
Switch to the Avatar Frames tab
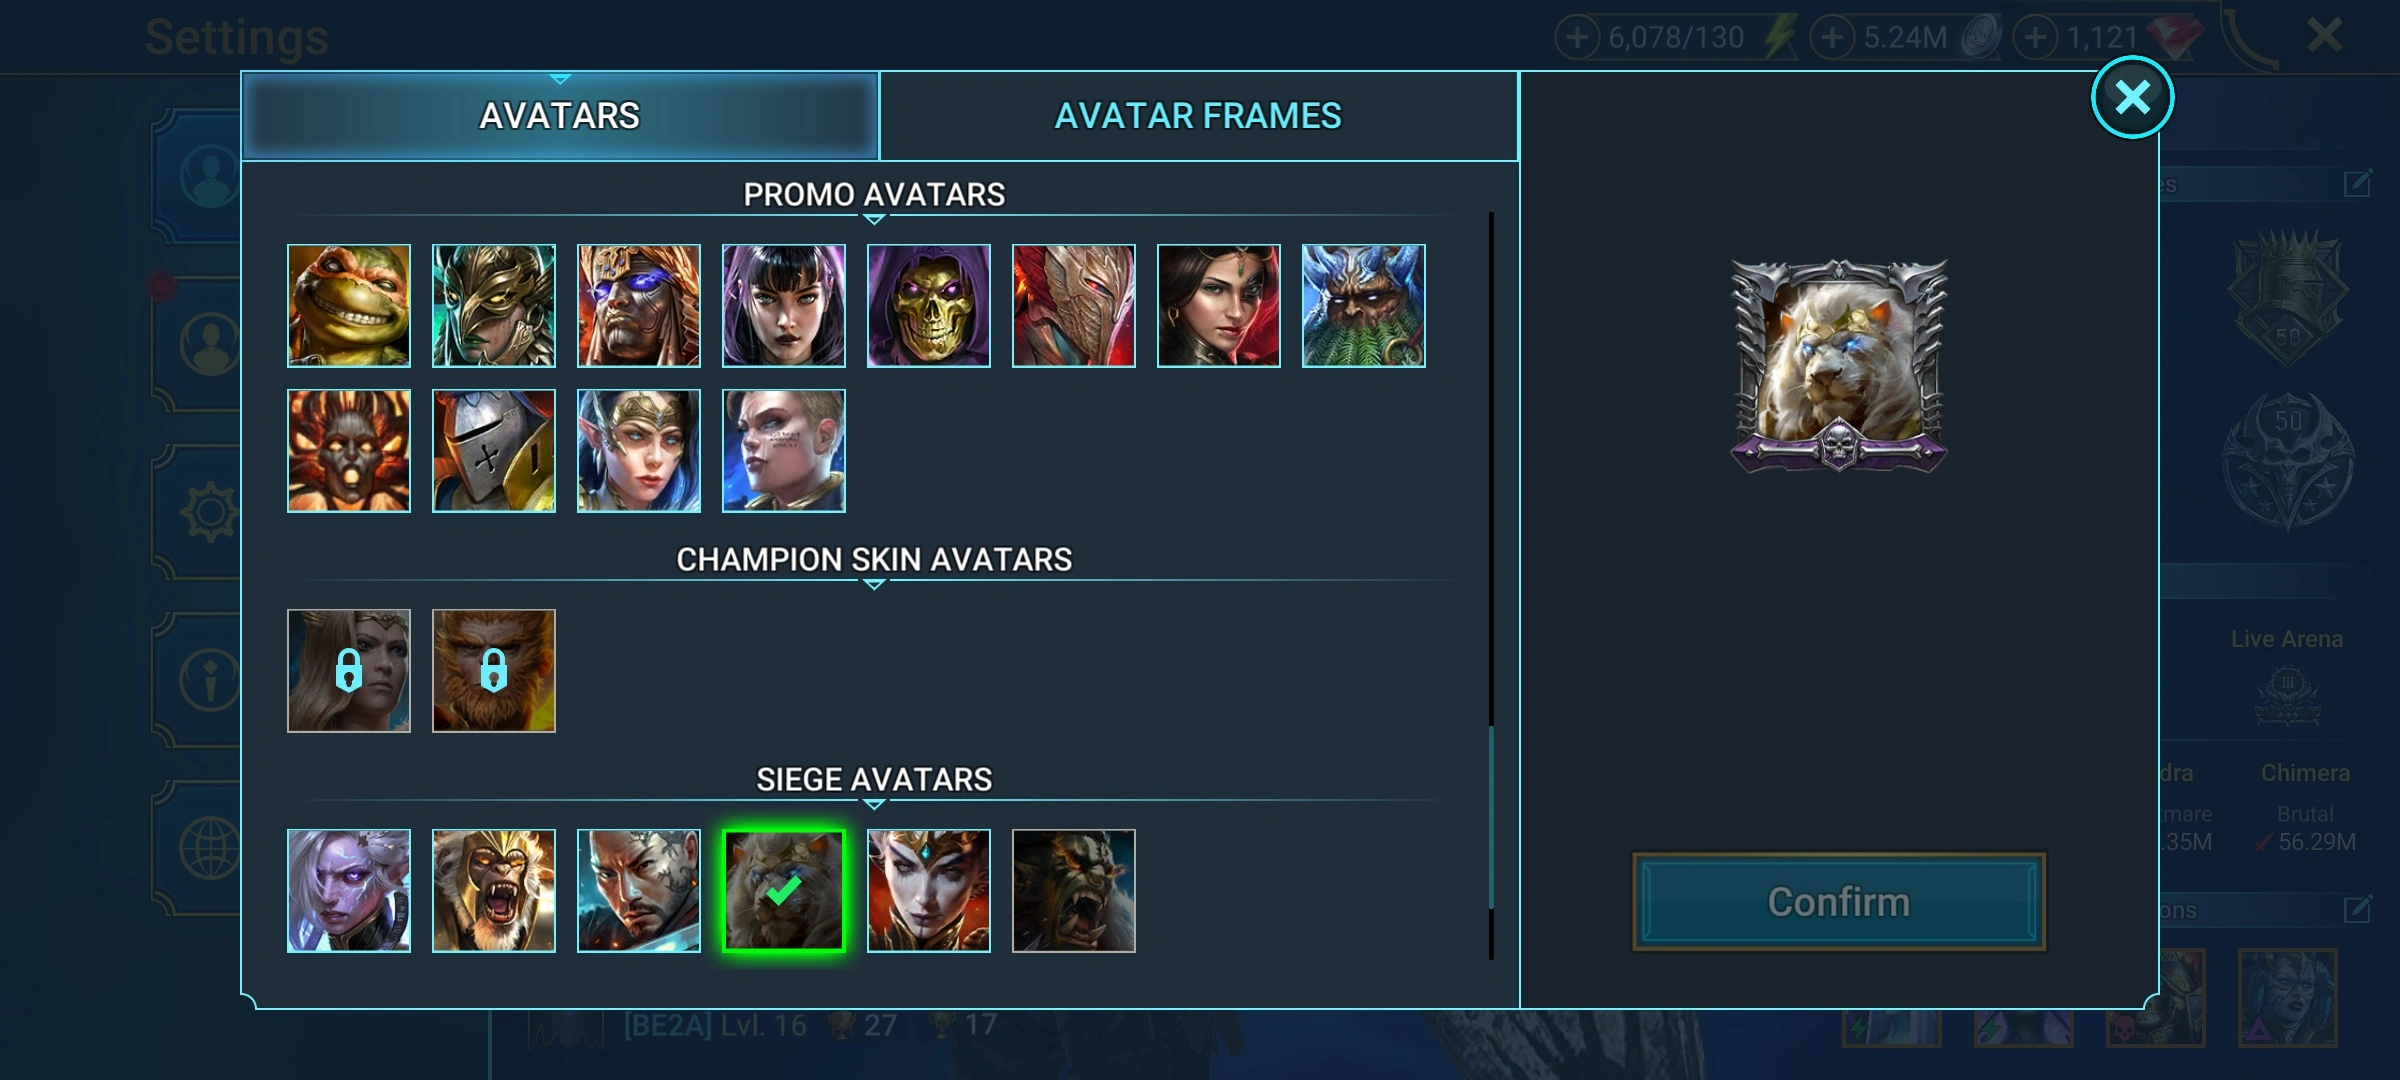coord(1198,116)
